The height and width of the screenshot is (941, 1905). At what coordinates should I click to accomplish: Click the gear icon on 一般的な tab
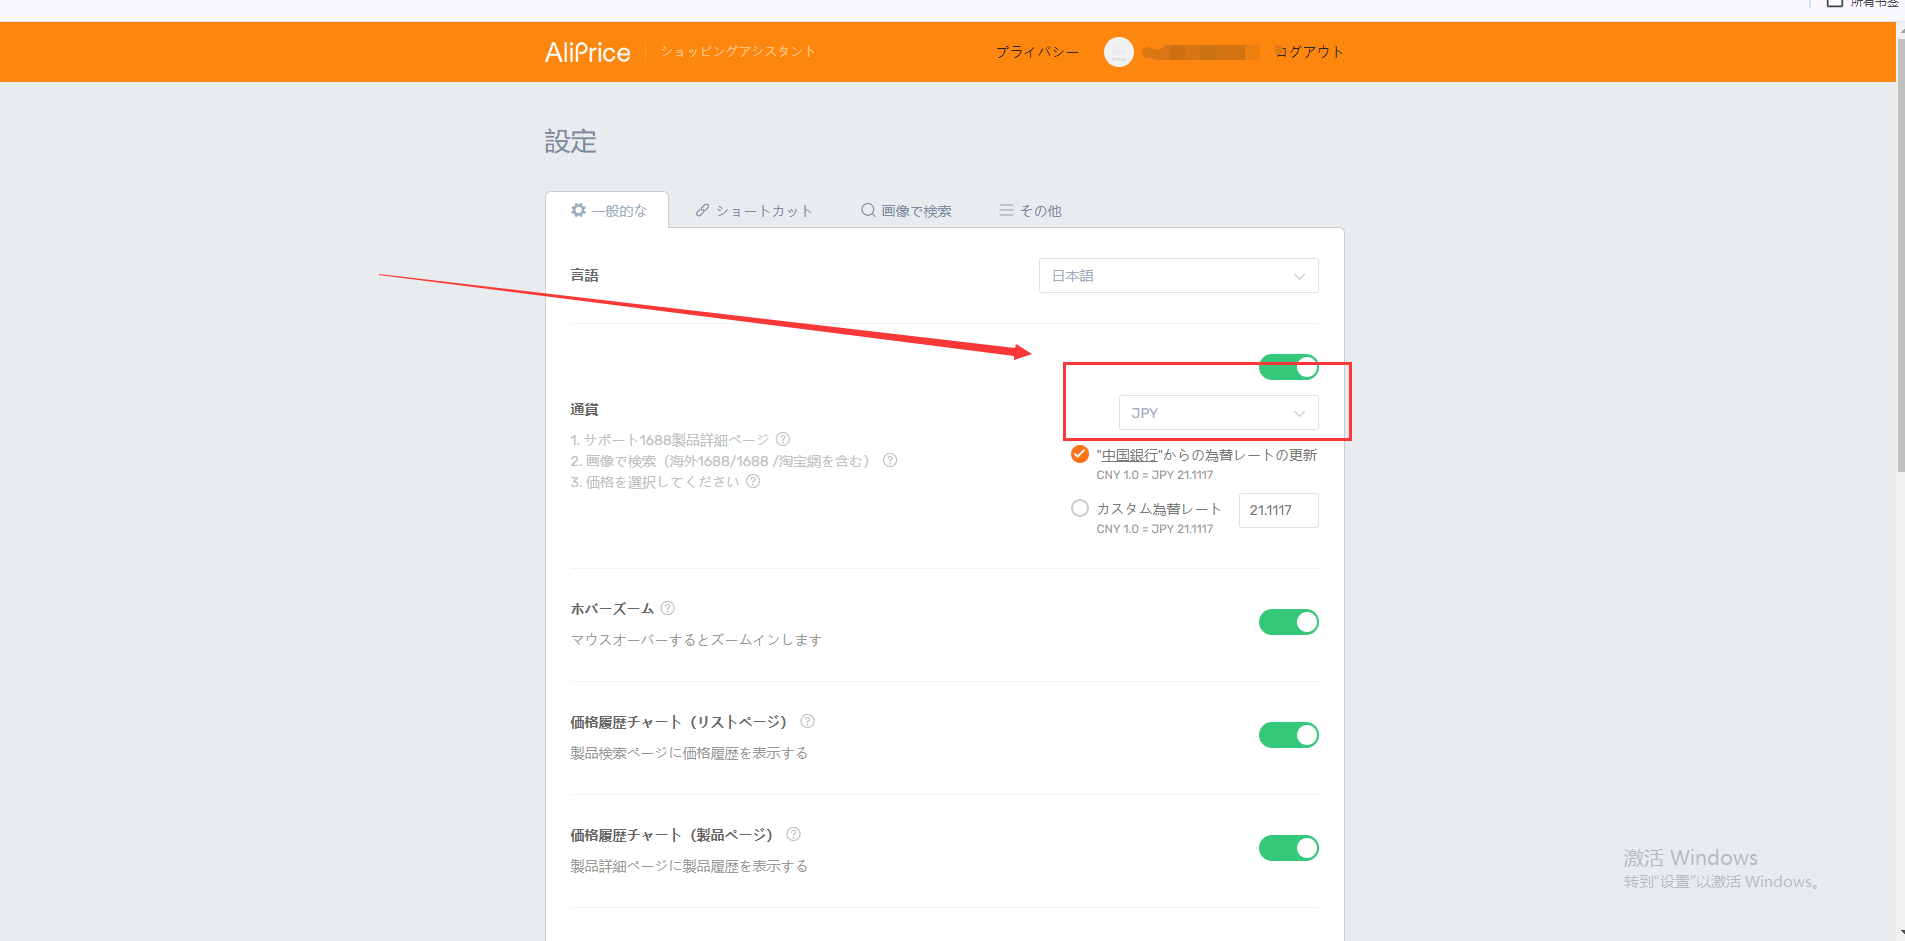(578, 210)
